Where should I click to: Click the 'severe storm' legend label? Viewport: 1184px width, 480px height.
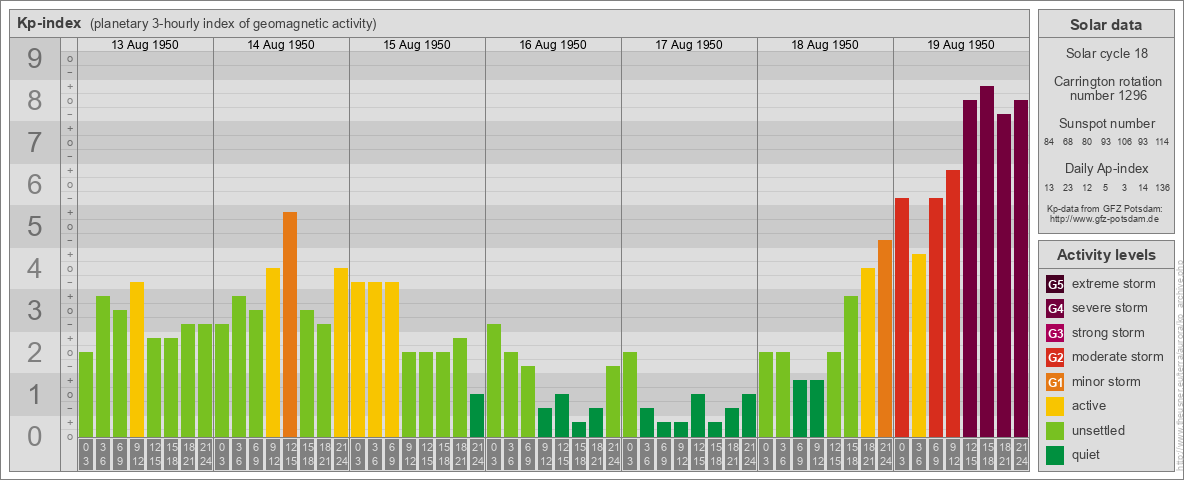pyautogui.click(x=1110, y=308)
